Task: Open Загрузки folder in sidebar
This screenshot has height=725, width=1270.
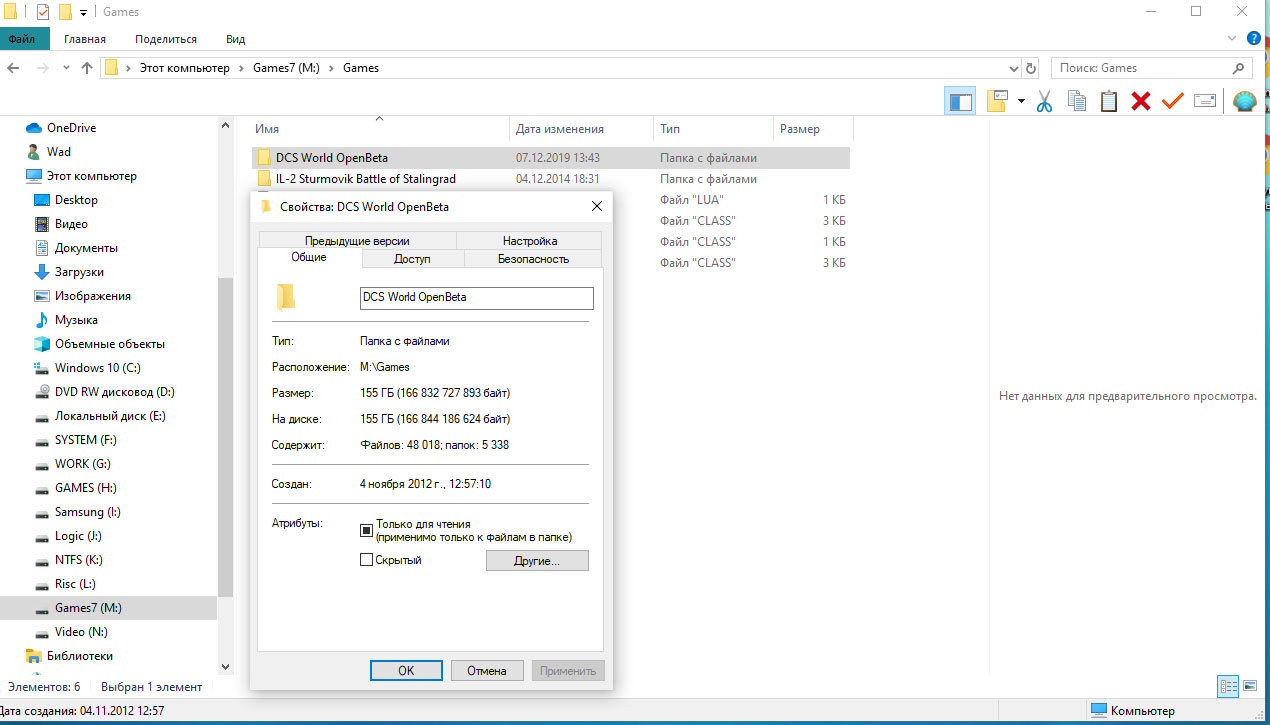Action: point(79,272)
